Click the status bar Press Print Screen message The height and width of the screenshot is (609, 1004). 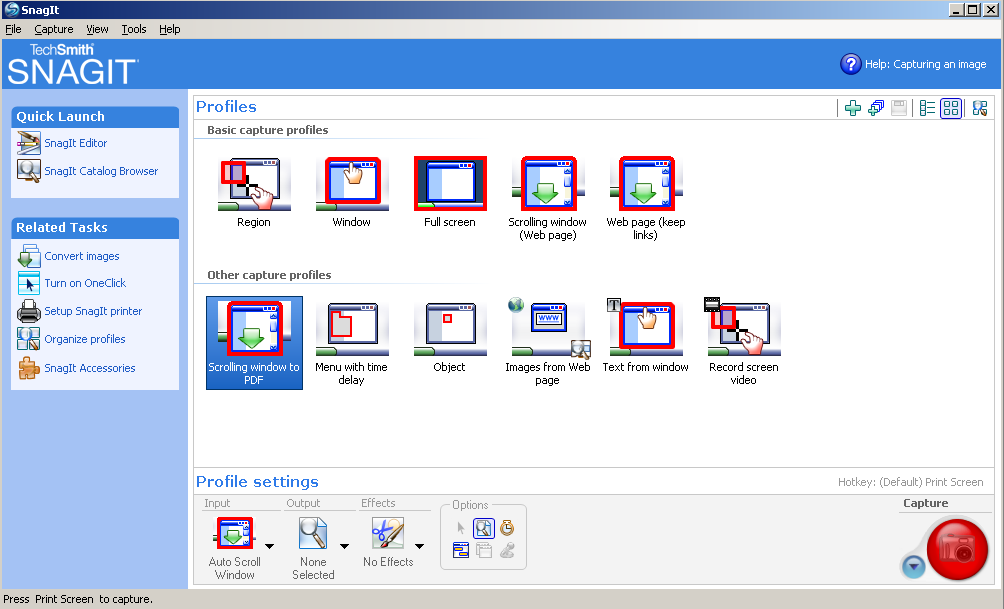click(x=77, y=599)
